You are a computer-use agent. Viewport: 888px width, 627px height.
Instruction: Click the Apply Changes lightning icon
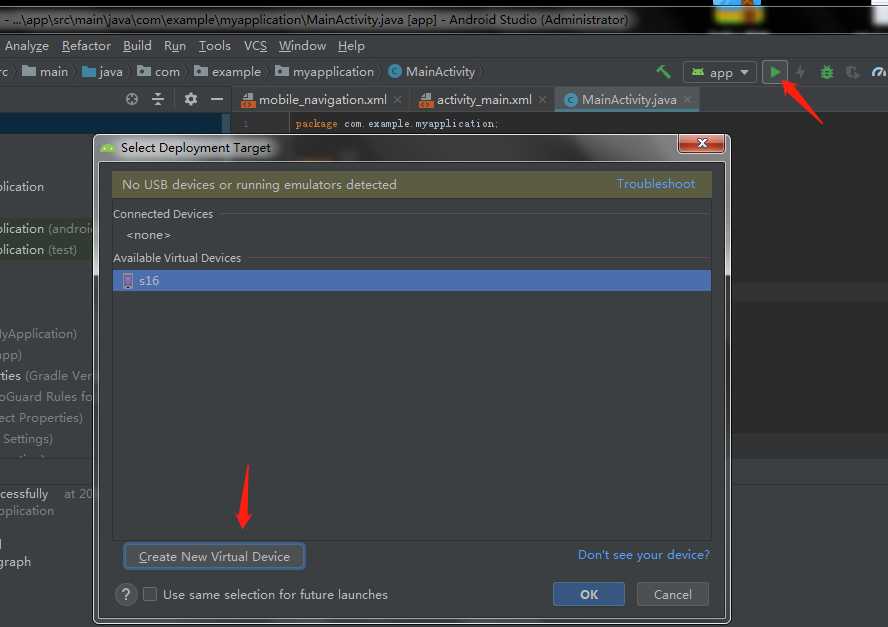pyautogui.click(x=800, y=72)
